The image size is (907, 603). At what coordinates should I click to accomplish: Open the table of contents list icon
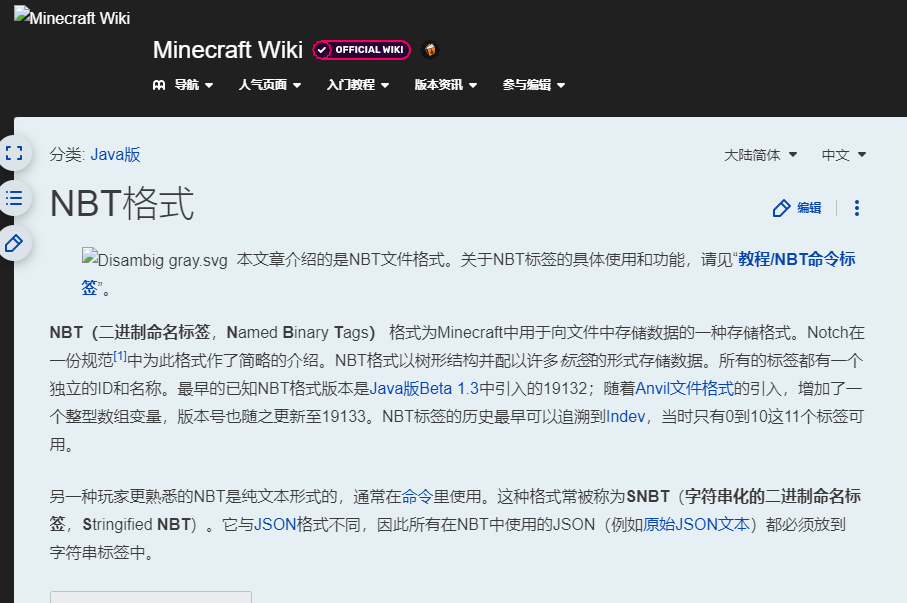(14, 198)
